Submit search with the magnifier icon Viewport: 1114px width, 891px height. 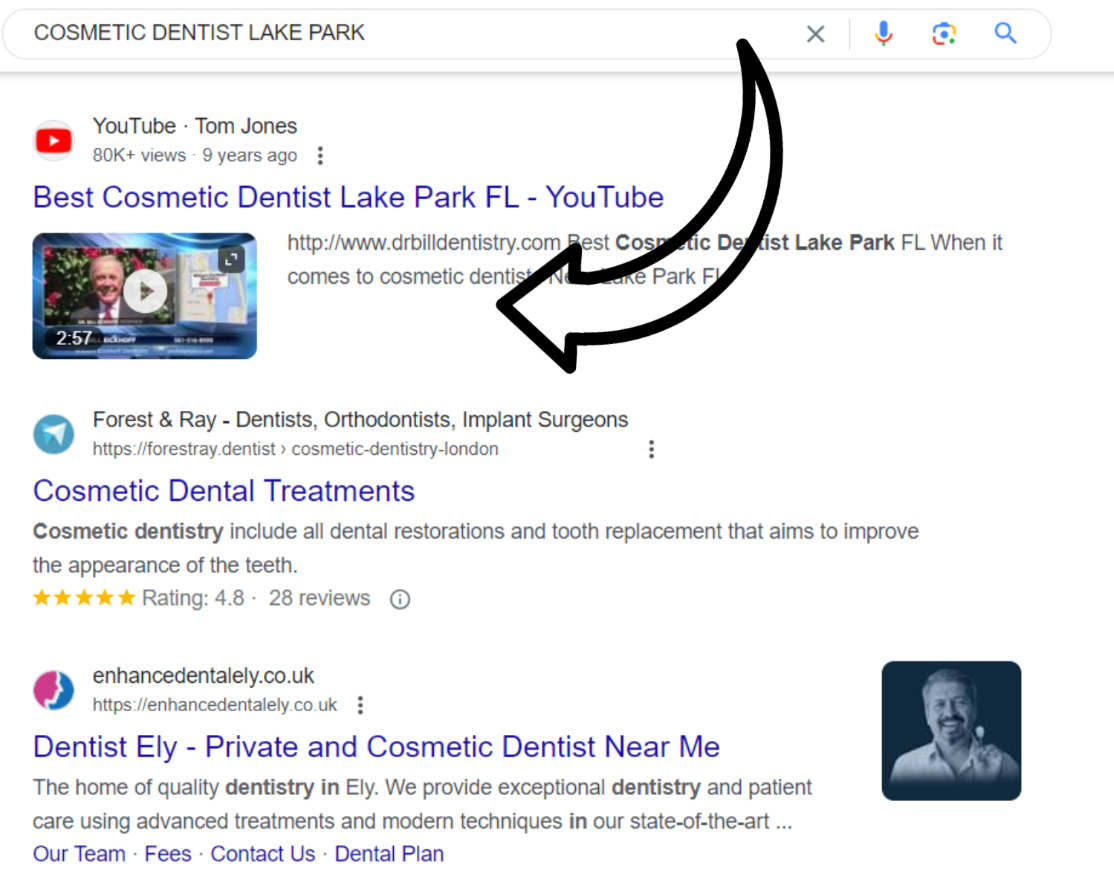pyautogui.click(x=1005, y=33)
